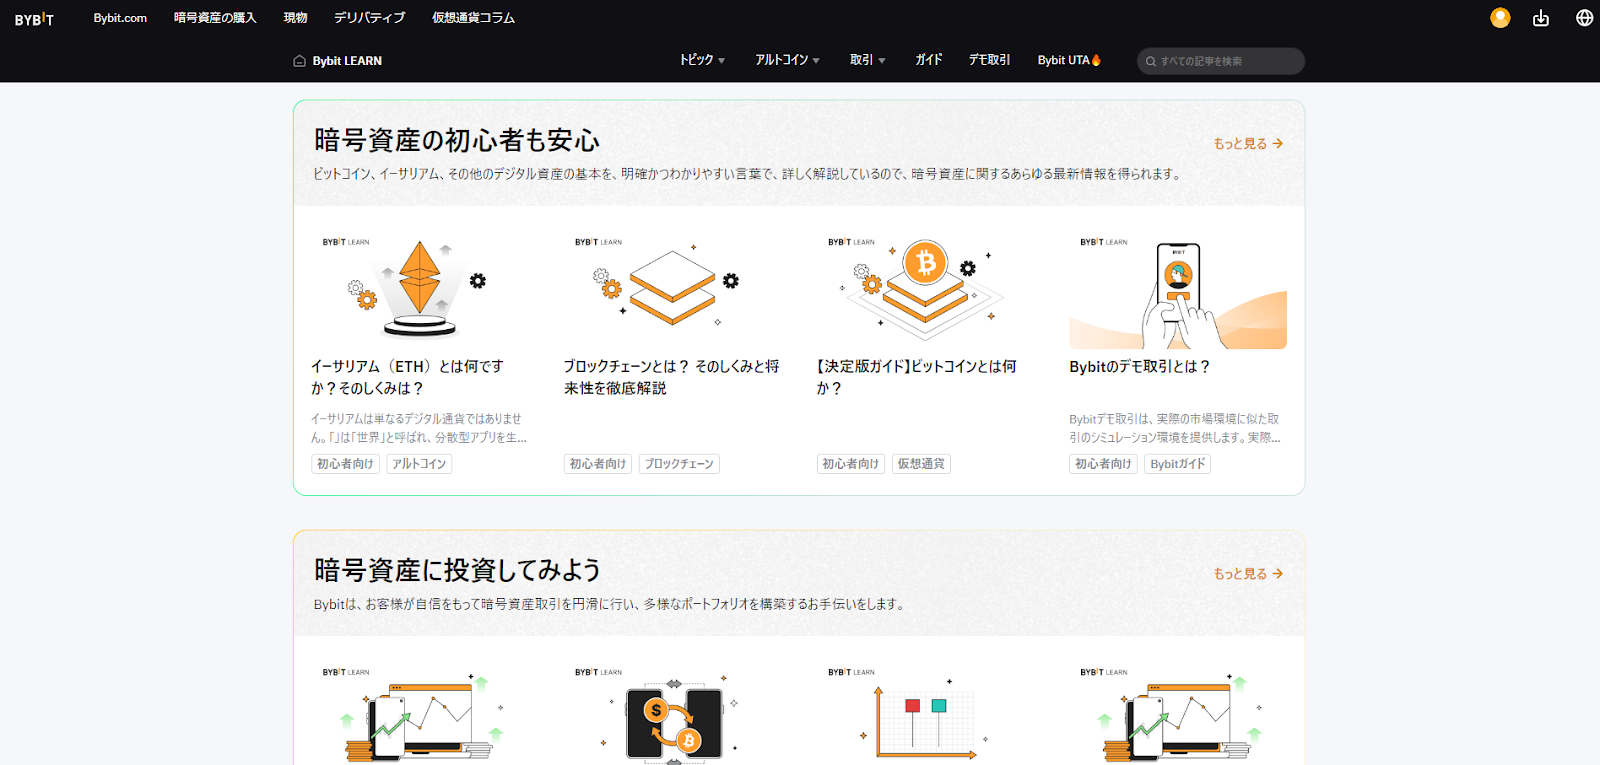Open Bybit.com link in top bar

click(120, 18)
